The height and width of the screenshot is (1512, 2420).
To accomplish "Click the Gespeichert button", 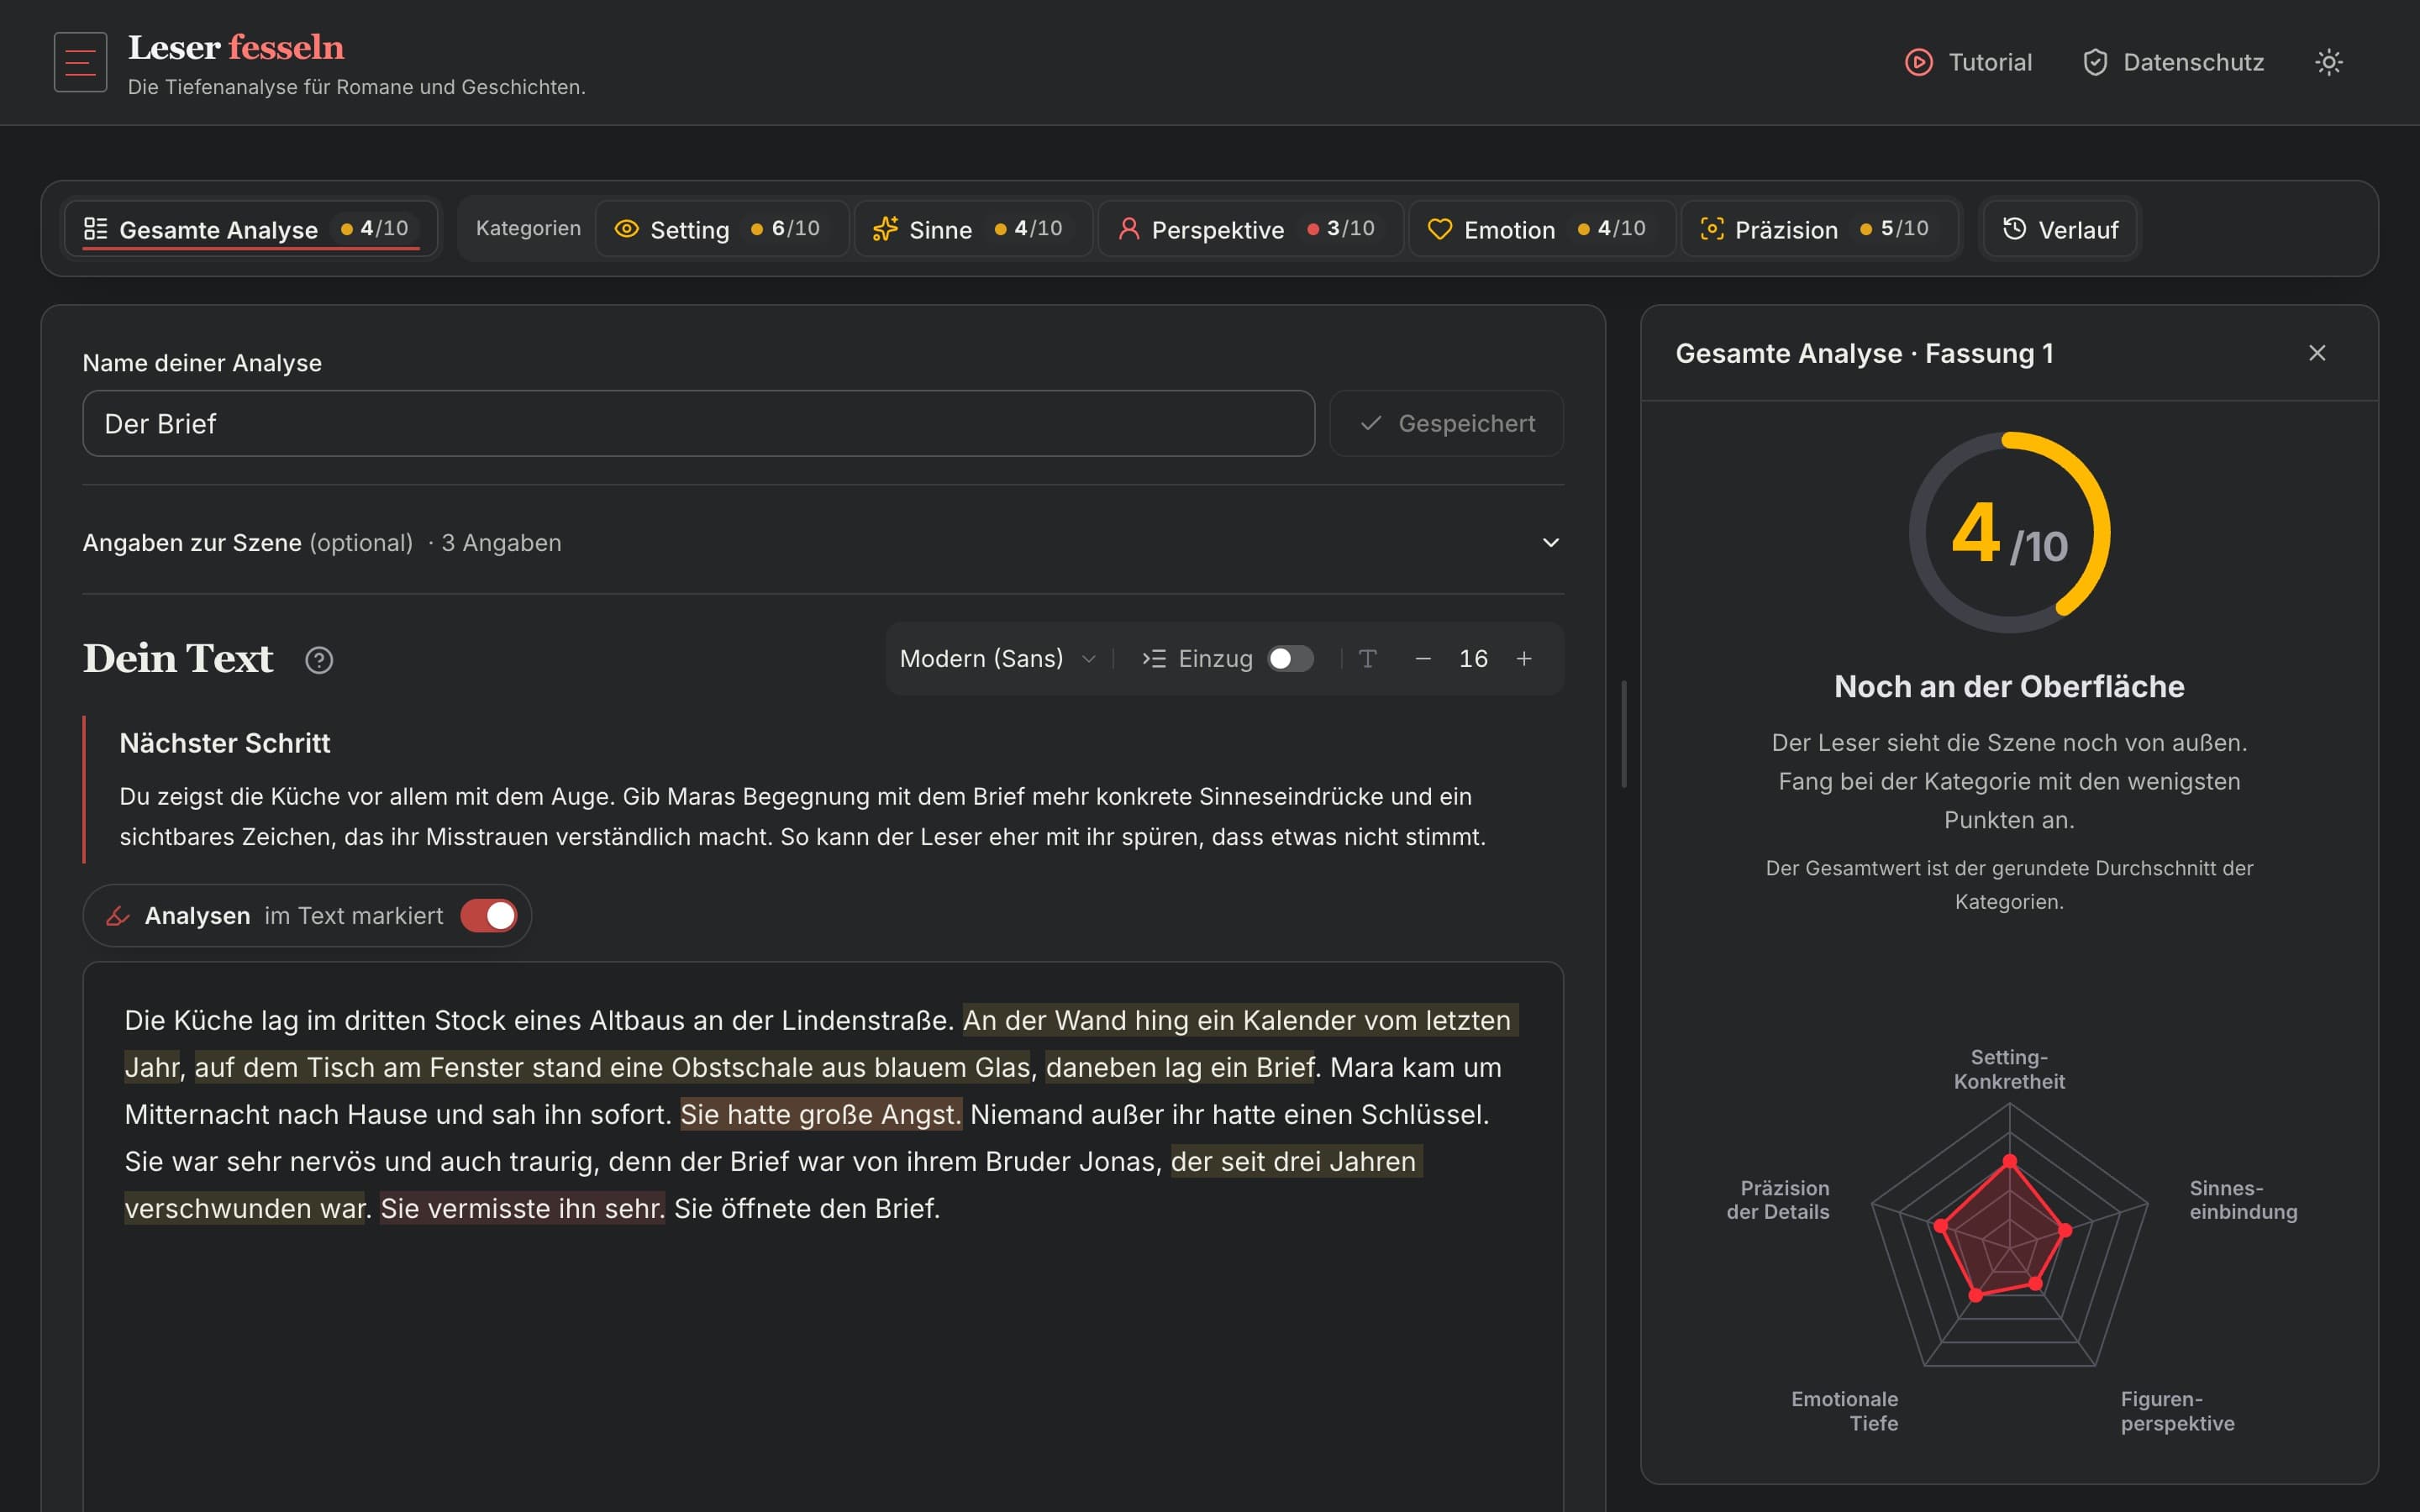I will coord(1446,423).
